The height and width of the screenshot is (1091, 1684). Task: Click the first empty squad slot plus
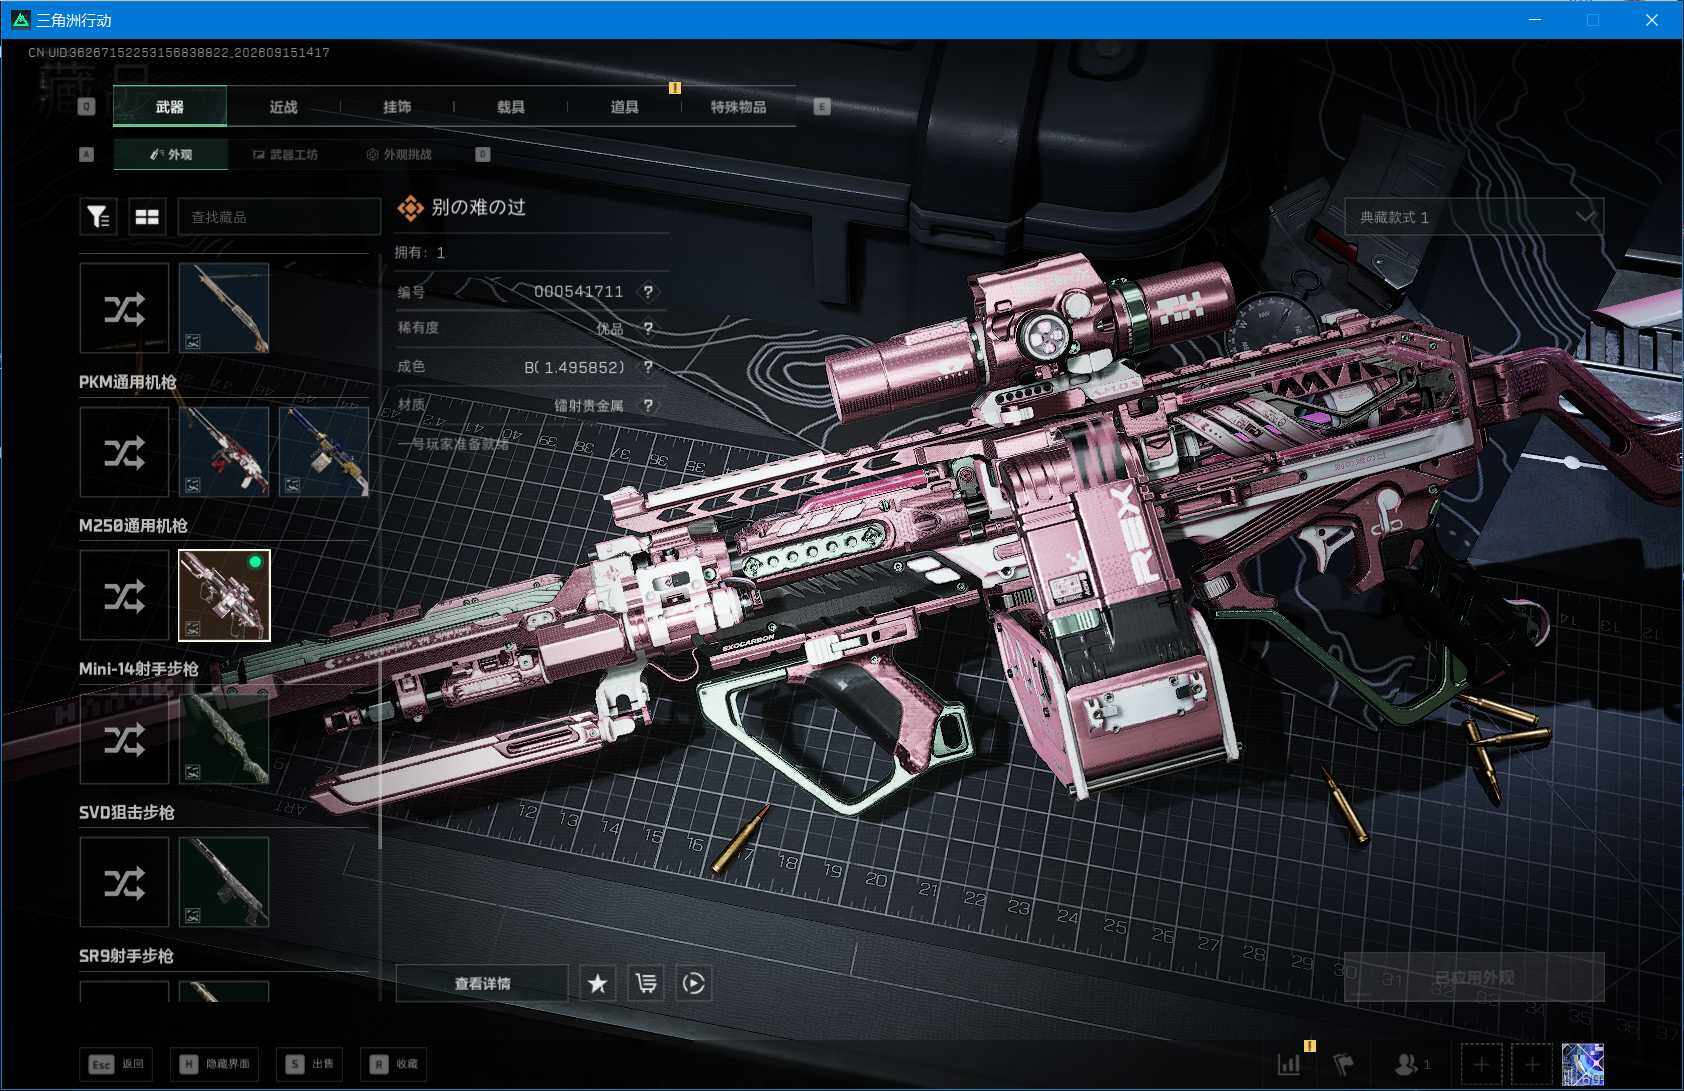1482,1064
